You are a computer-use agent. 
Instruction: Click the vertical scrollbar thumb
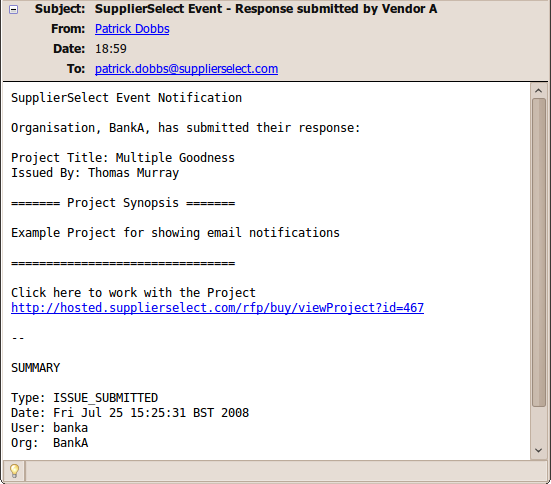click(538, 252)
